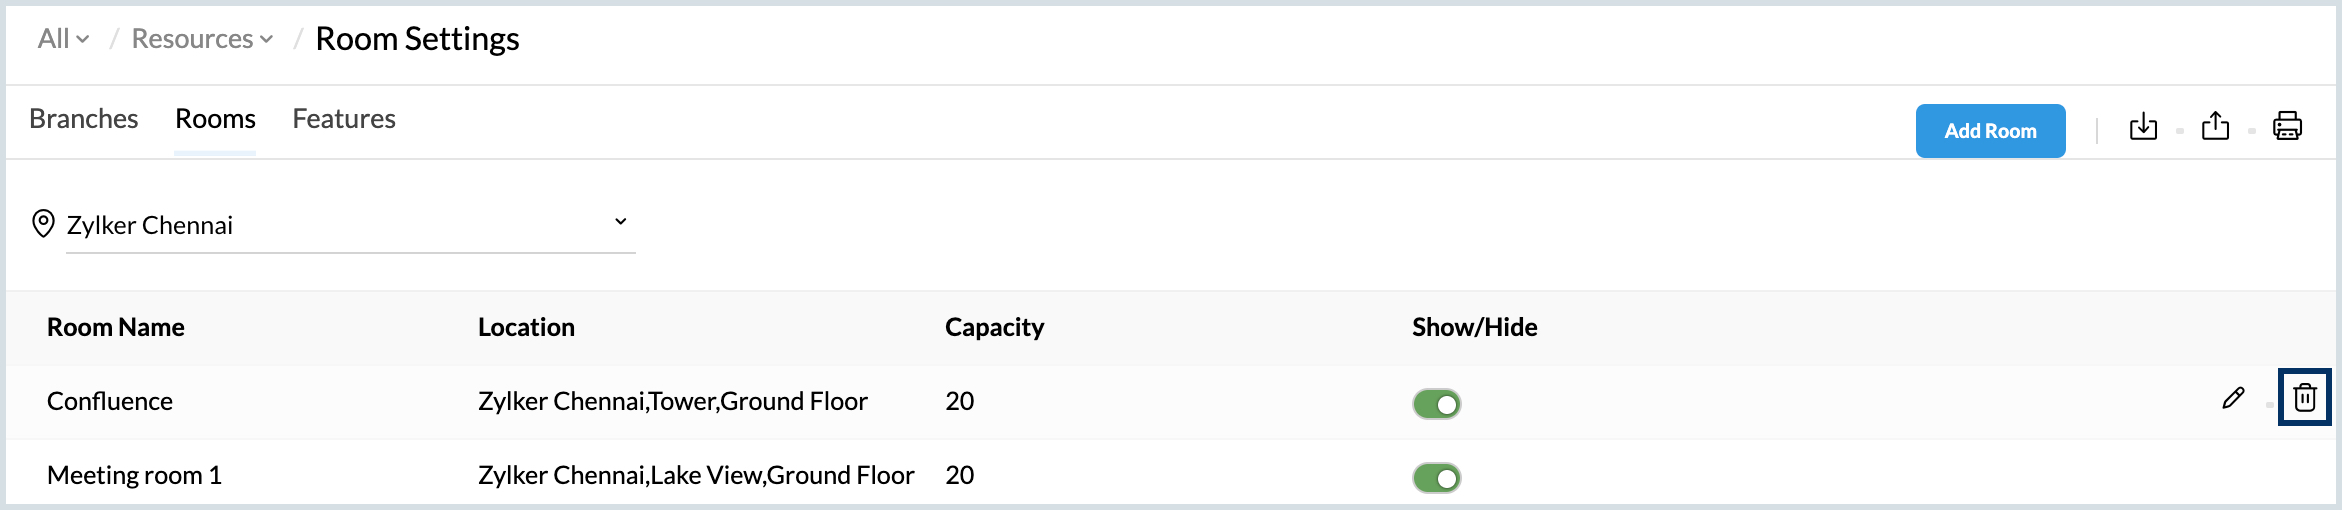Screen dimensions: 2342x510
Task: Click the export (share) icon
Action: click(2215, 127)
